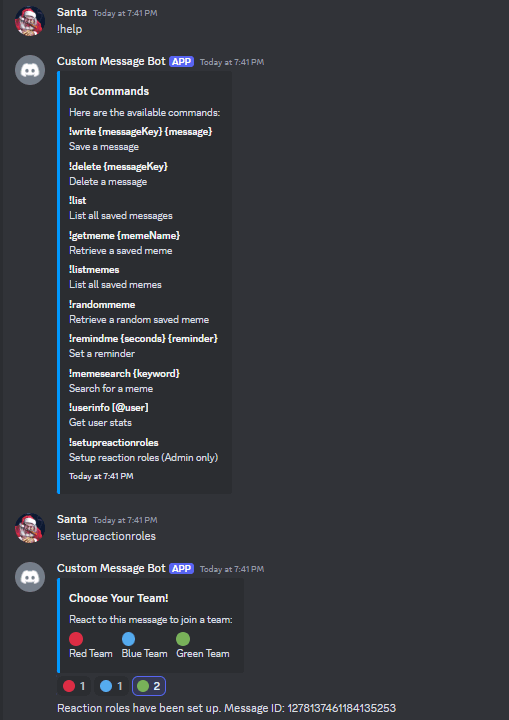The height and width of the screenshot is (720, 509).
Task: Open Santa's profile from the first username
Action: (x=72, y=12)
